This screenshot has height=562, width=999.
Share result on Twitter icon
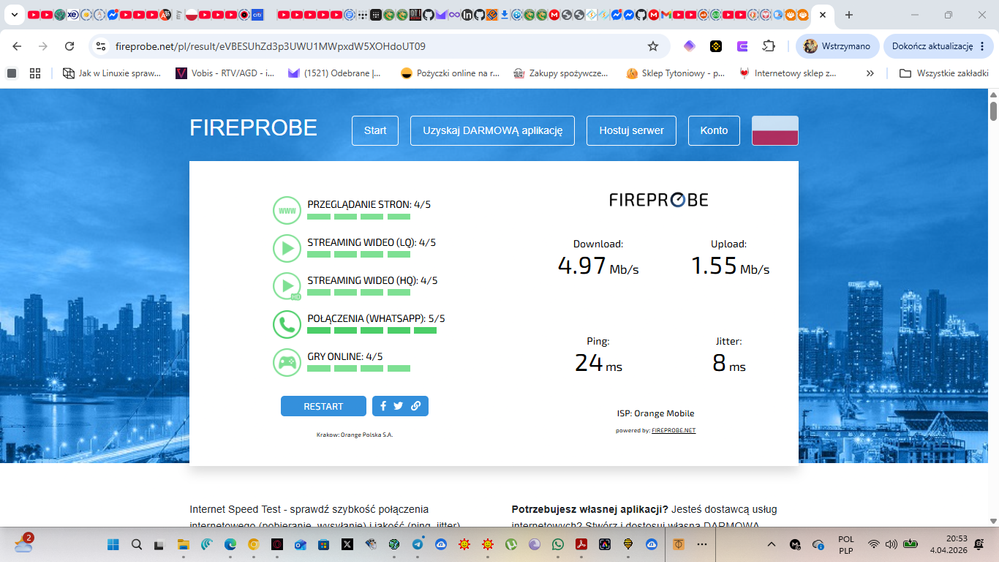tap(398, 406)
